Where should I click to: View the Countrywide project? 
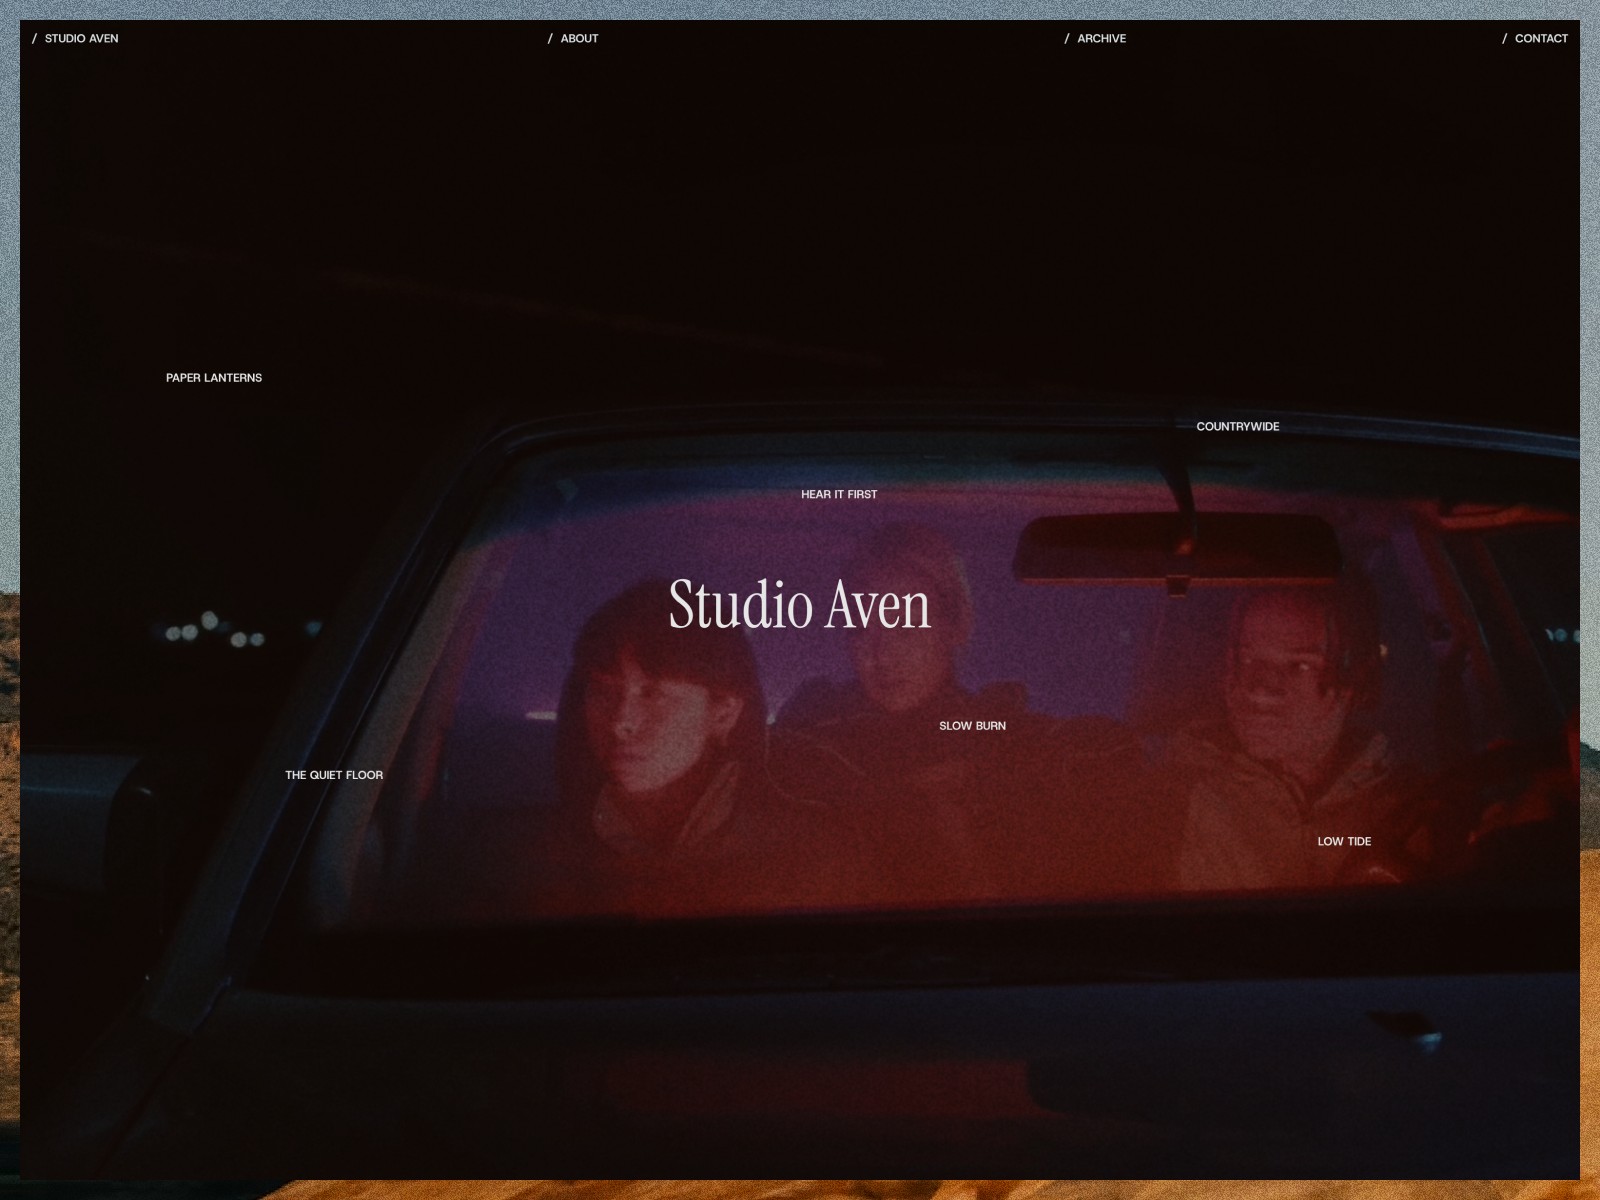[1238, 427]
